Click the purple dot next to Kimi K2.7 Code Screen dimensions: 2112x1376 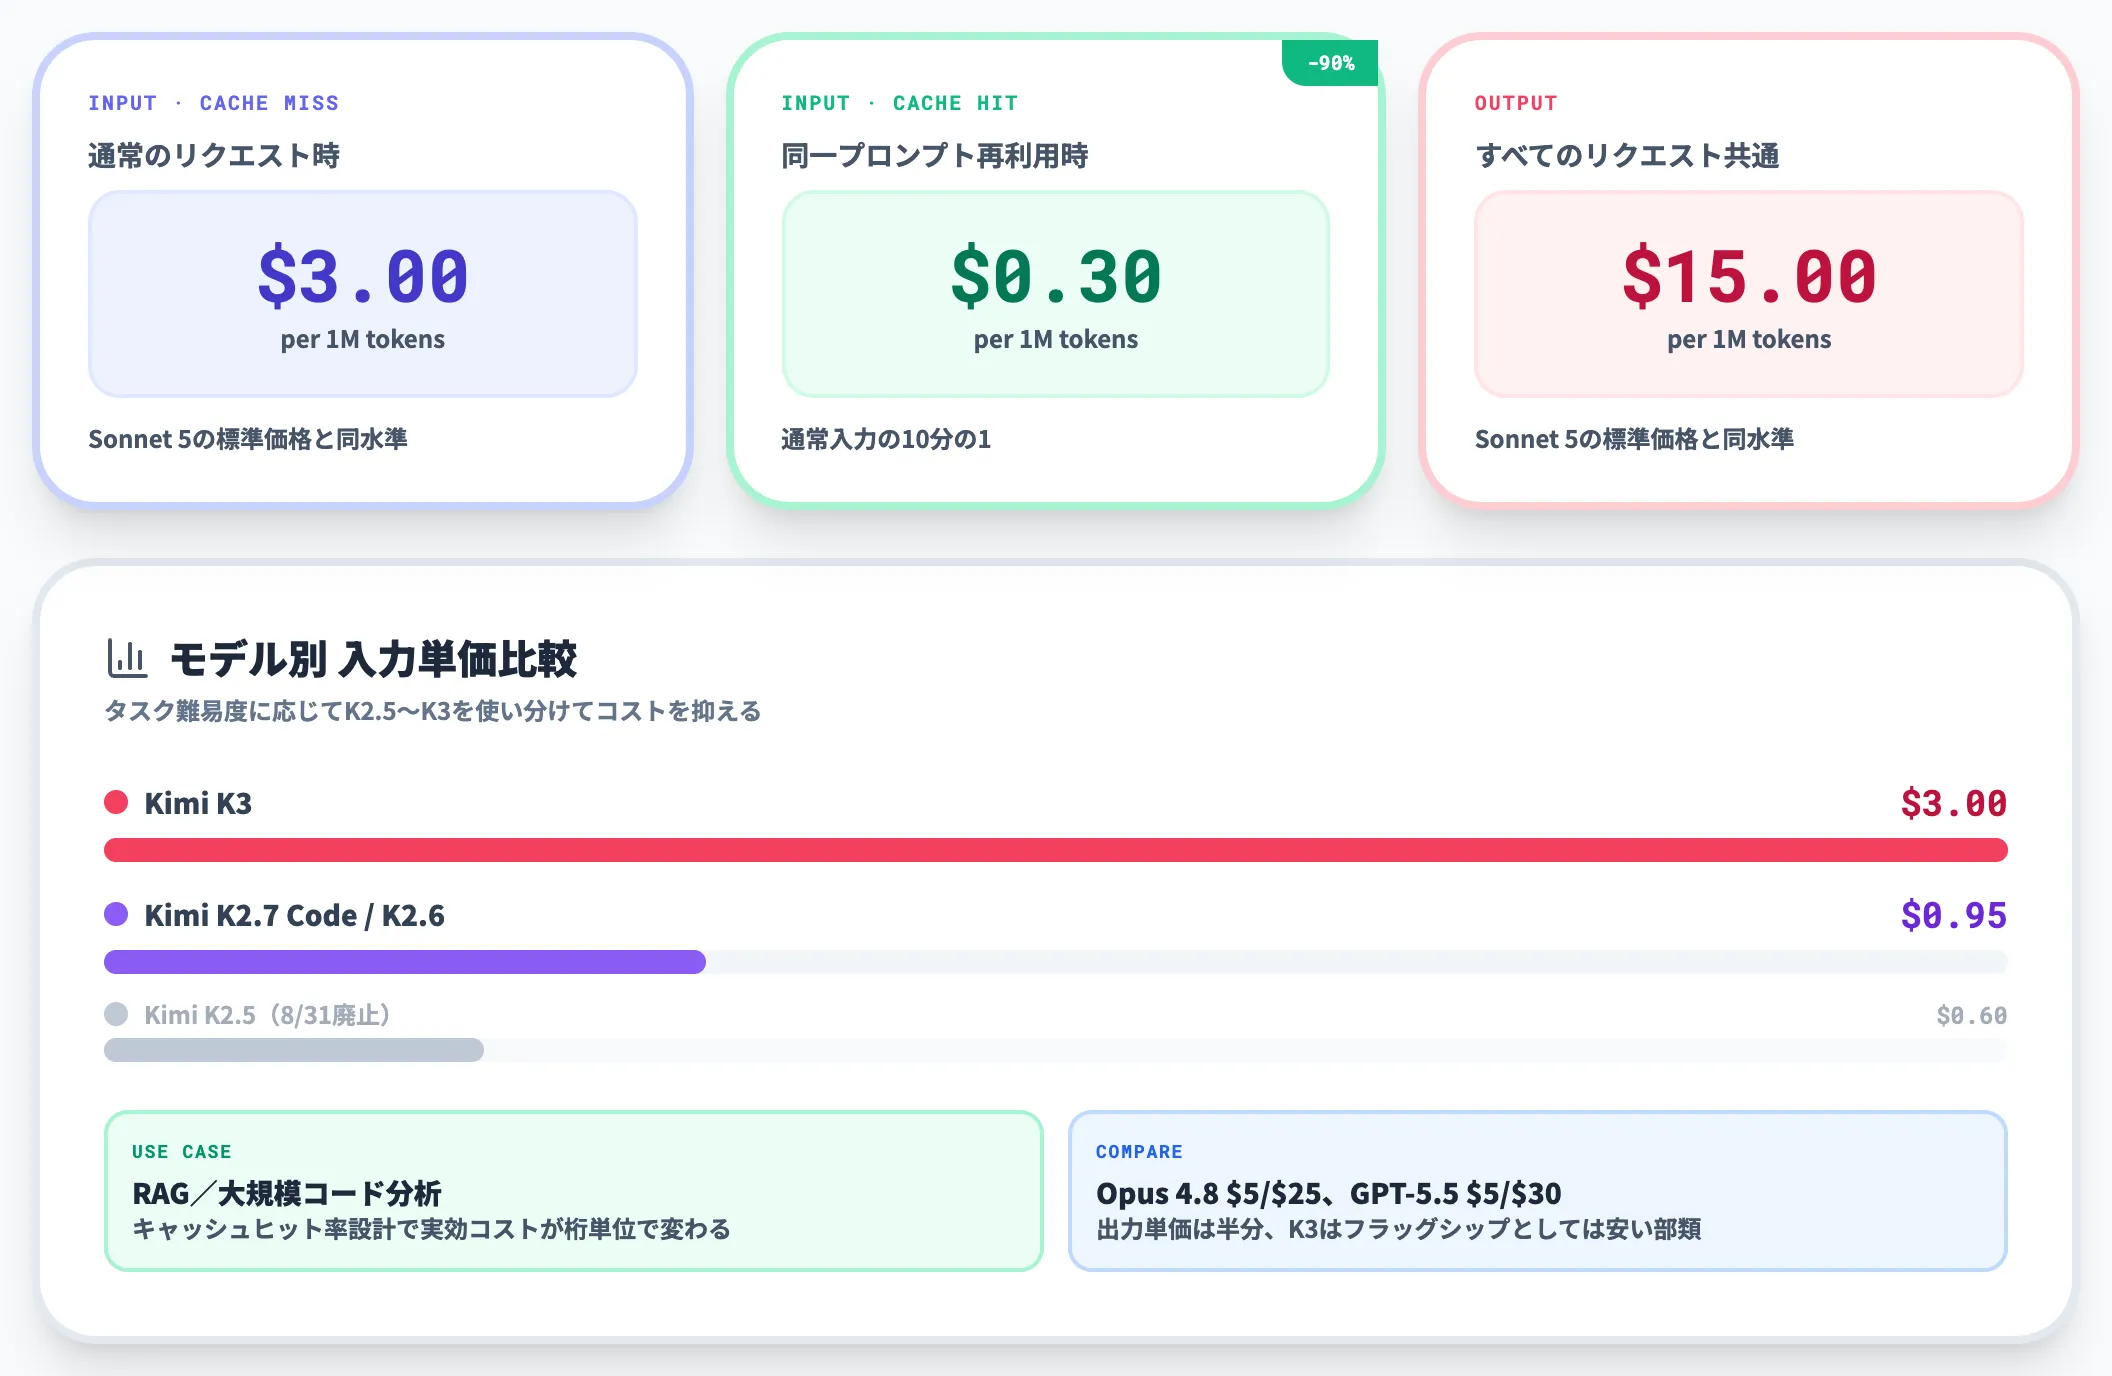(116, 914)
